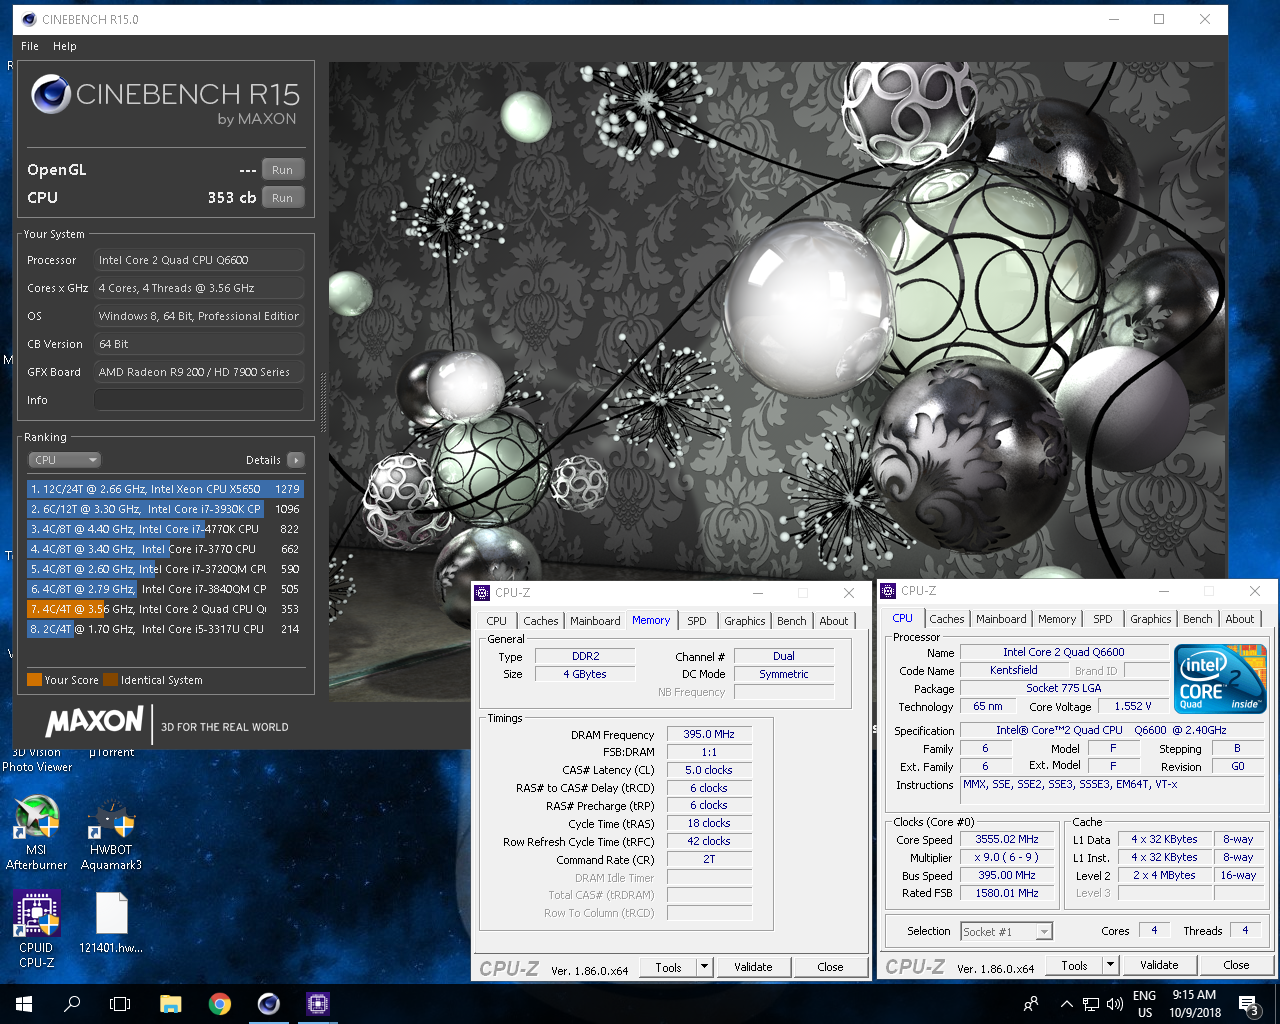Select ranking entry Core i7-3840QM
Viewport: 1280px width, 1024px height.
click(x=165, y=589)
